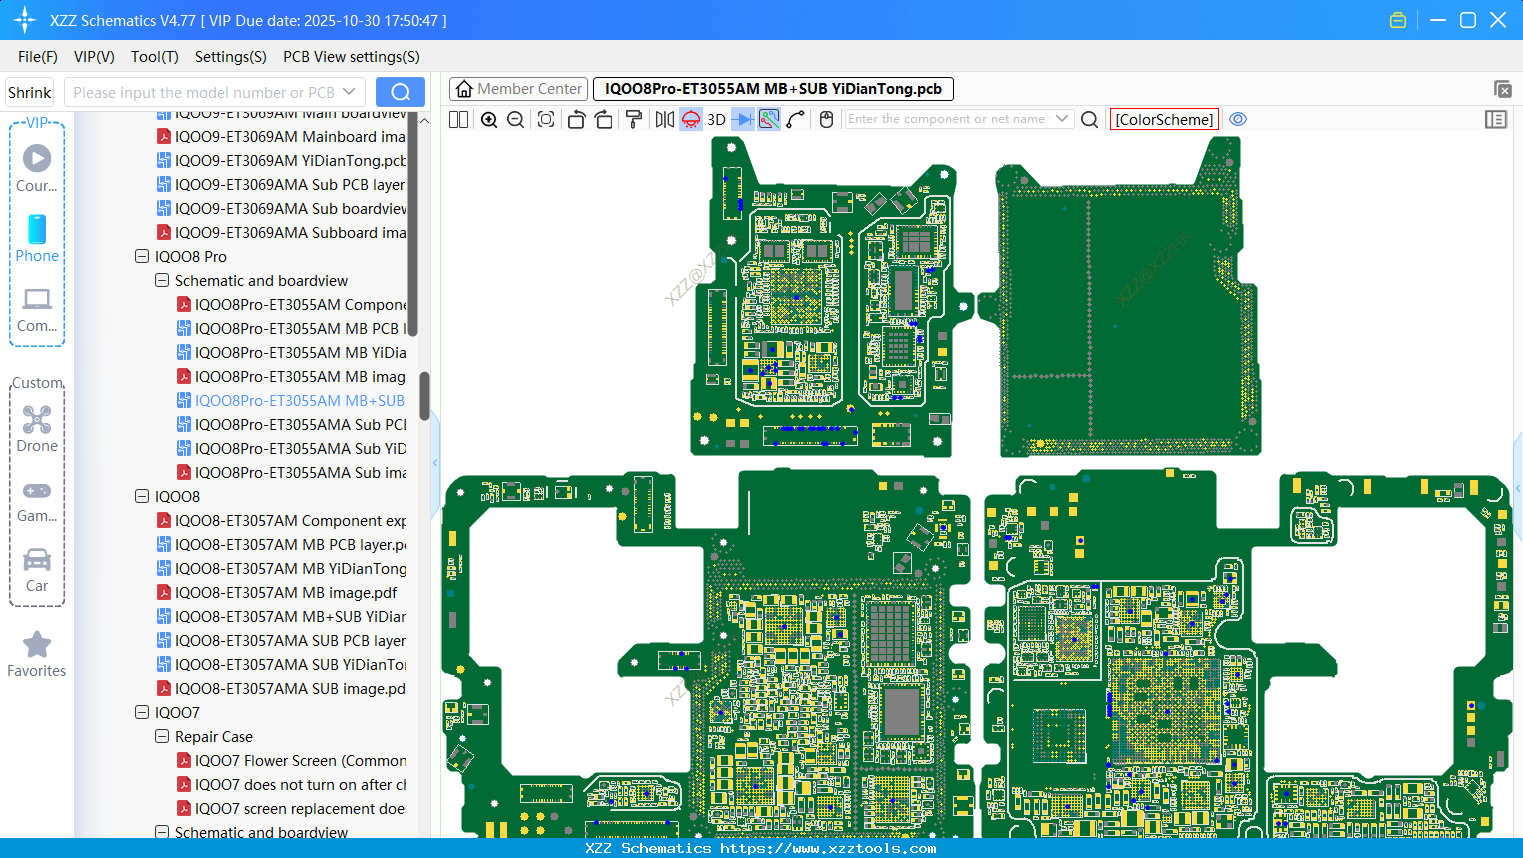Click the zoom out magnifier icon
The width and height of the screenshot is (1523, 858).
(516, 120)
